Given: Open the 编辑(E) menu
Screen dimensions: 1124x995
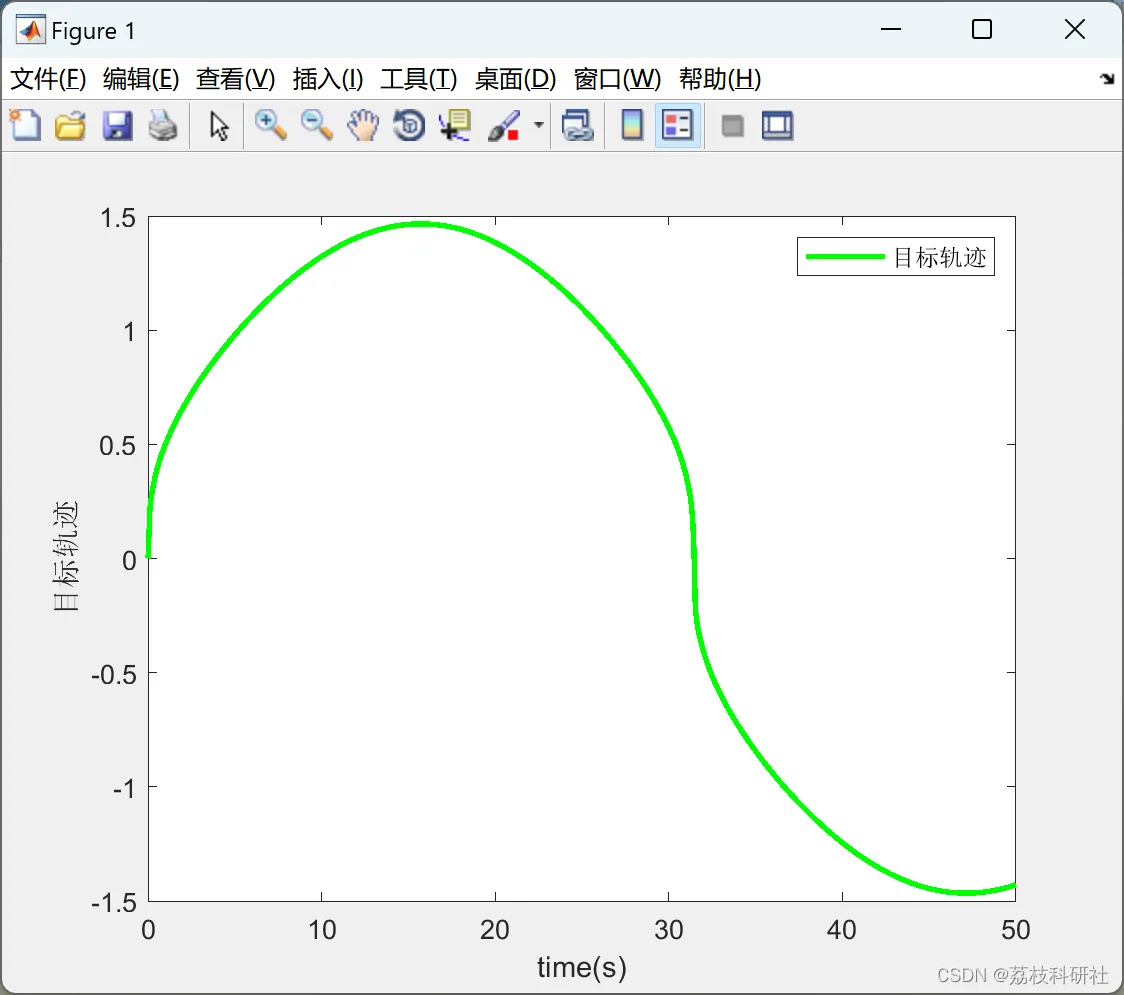Looking at the screenshot, I should coord(140,79).
